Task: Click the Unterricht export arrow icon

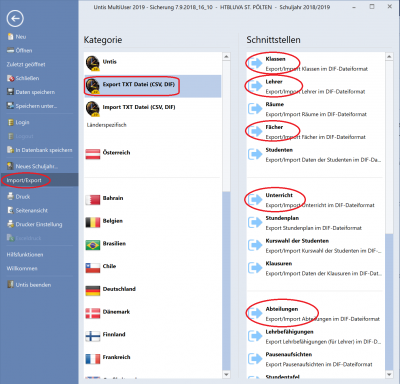Action: point(255,200)
